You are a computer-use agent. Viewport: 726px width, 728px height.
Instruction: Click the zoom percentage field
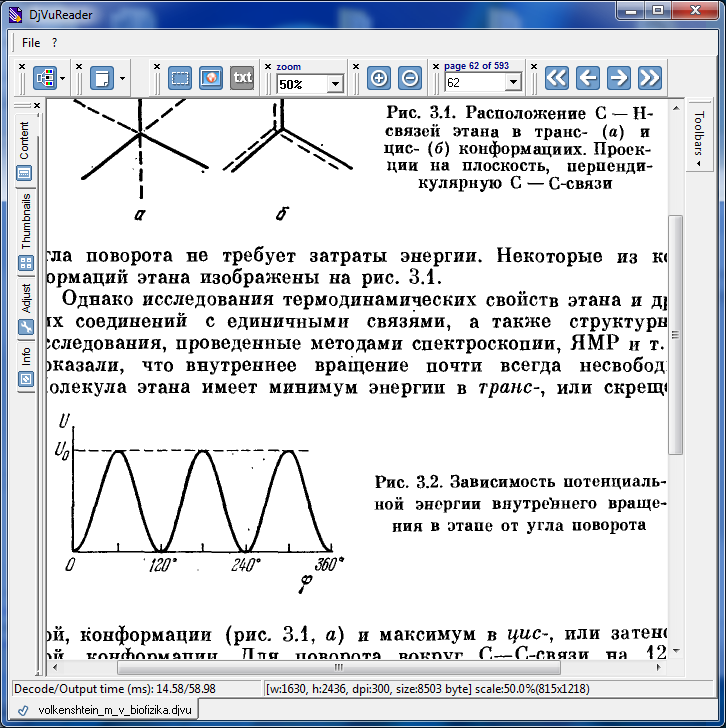click(302, 84)
